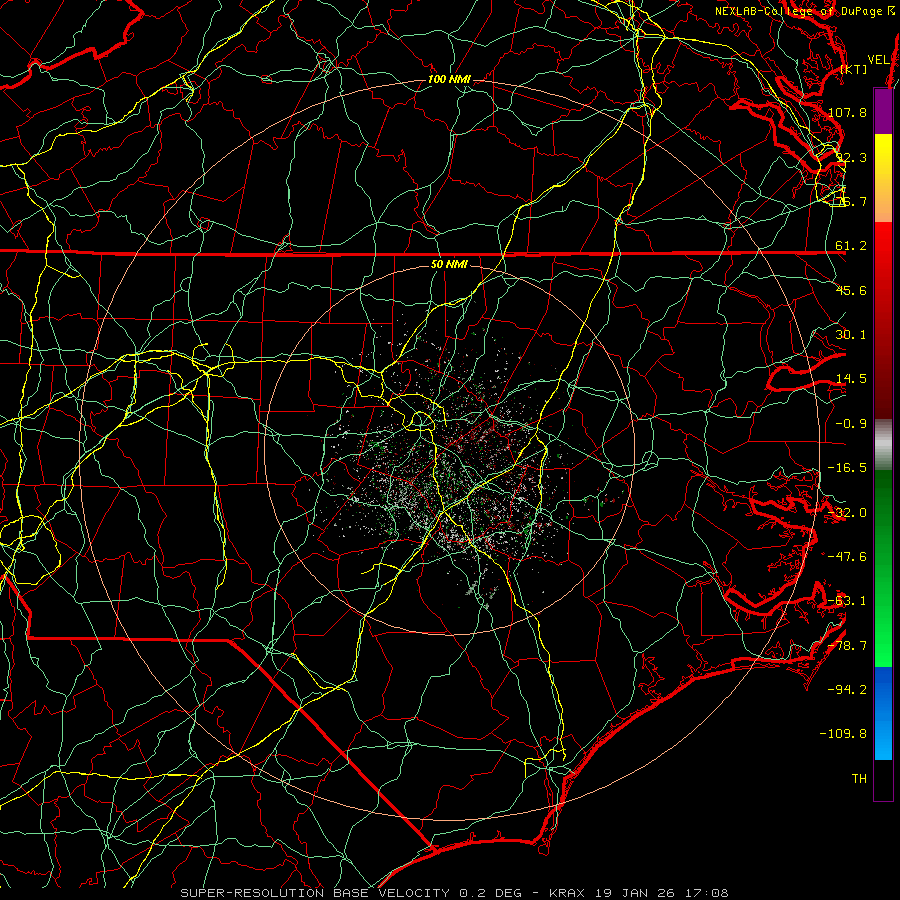Image resolution: width=900 pixels, height=900 pixels.
Task: Click the TH threshold label
Action: (859, 779)
